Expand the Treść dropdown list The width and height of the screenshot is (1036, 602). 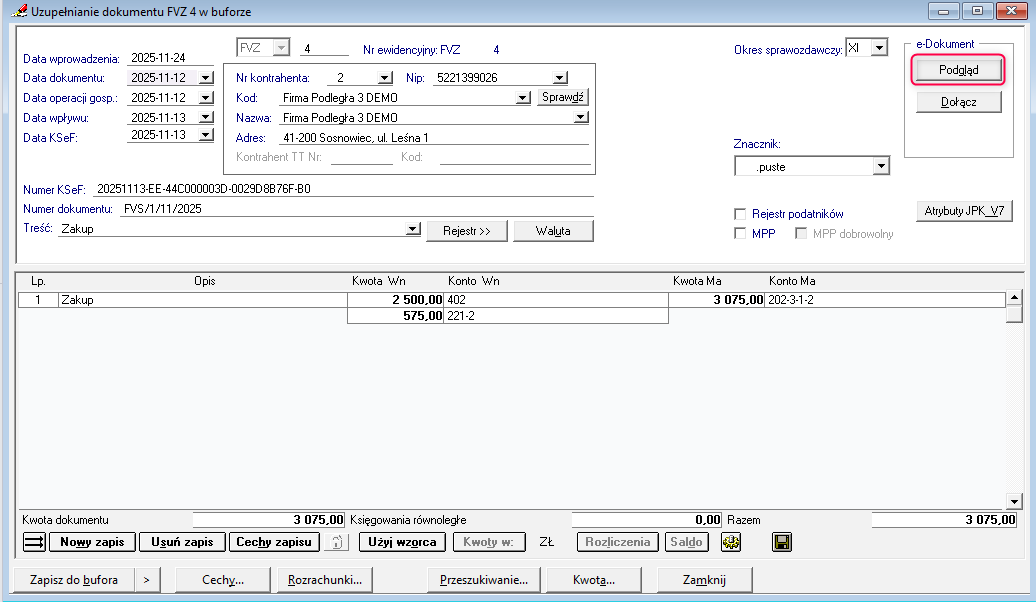coord(413,230)
